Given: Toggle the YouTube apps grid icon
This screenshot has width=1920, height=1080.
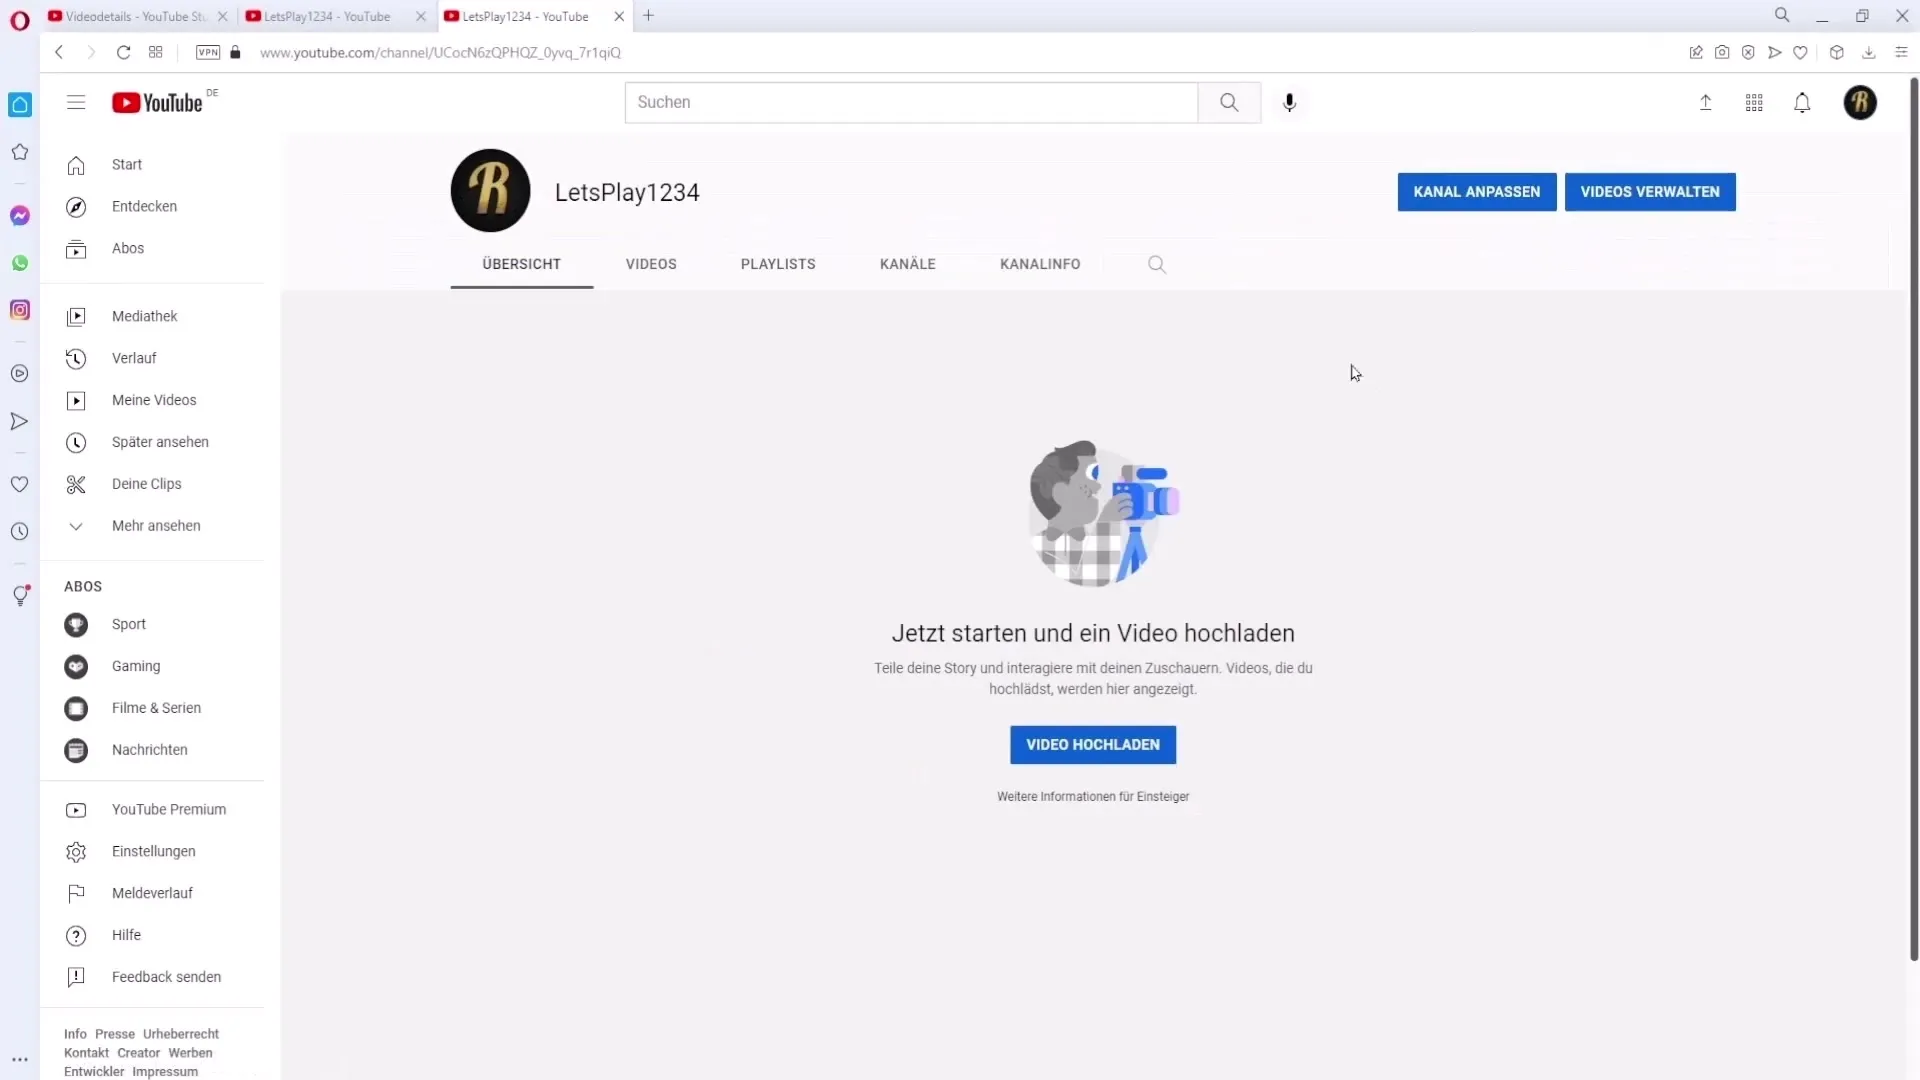Looking at the screenshot, I should (x=1755, y=102).
